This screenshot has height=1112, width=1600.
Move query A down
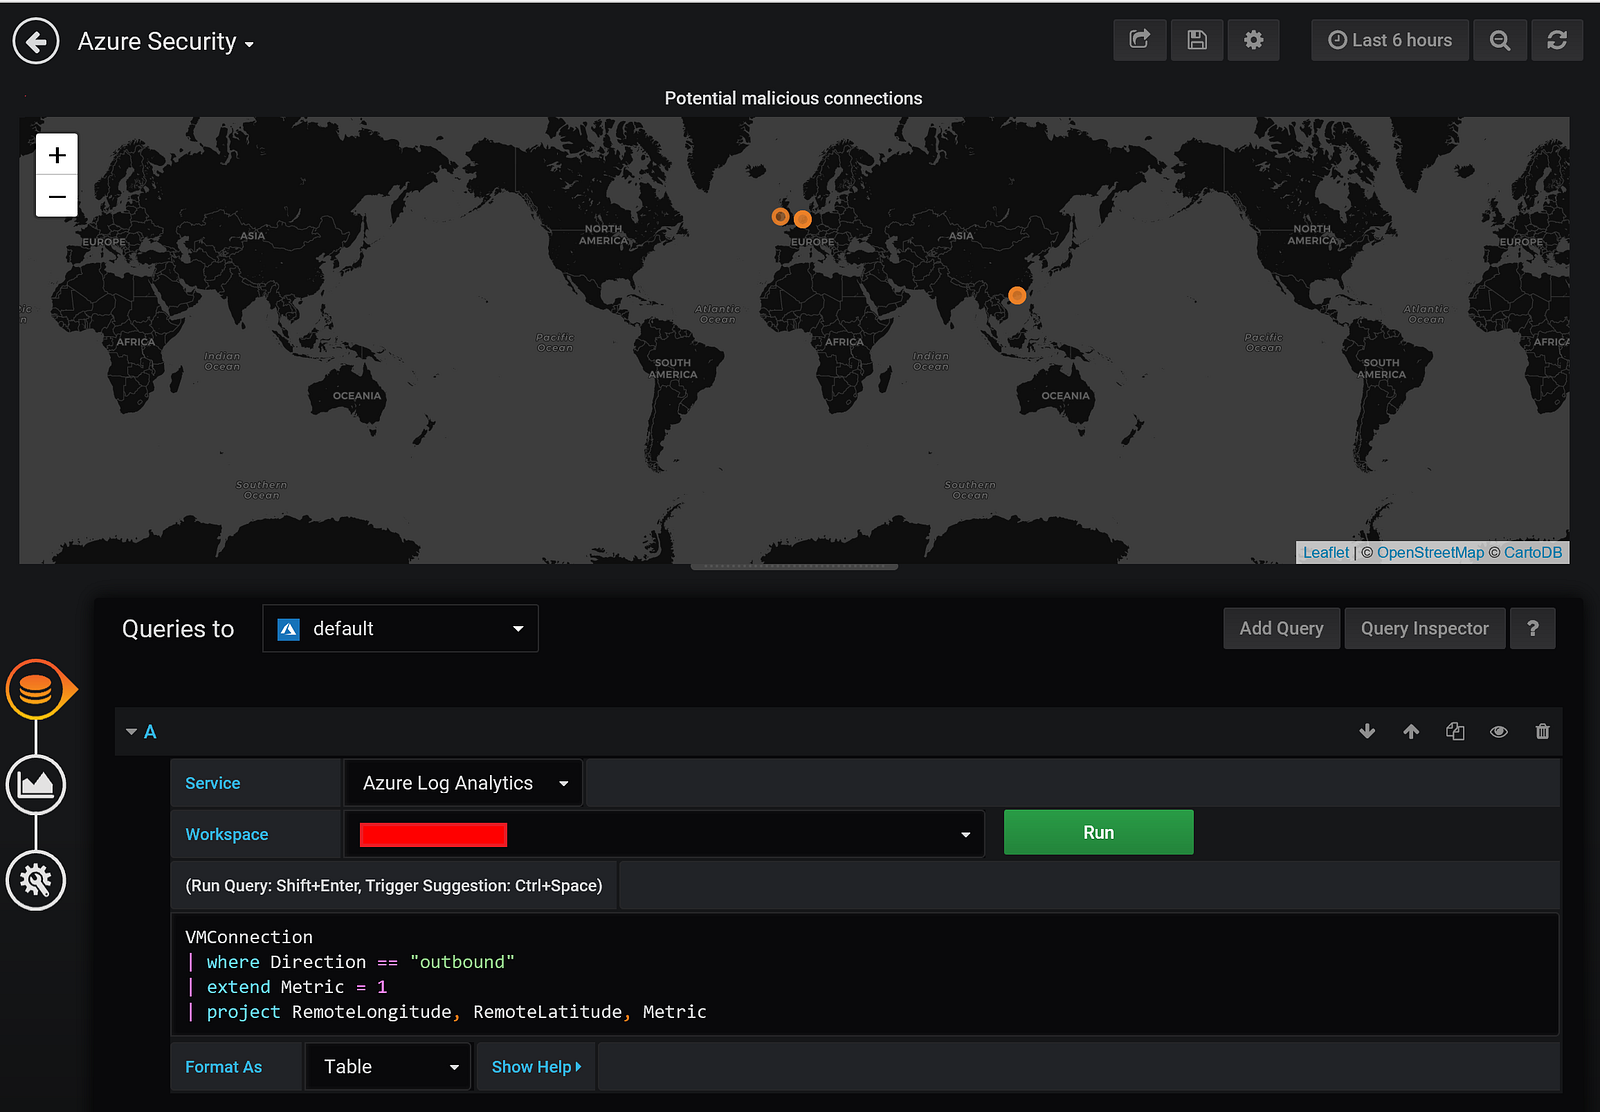(1367, 732)
